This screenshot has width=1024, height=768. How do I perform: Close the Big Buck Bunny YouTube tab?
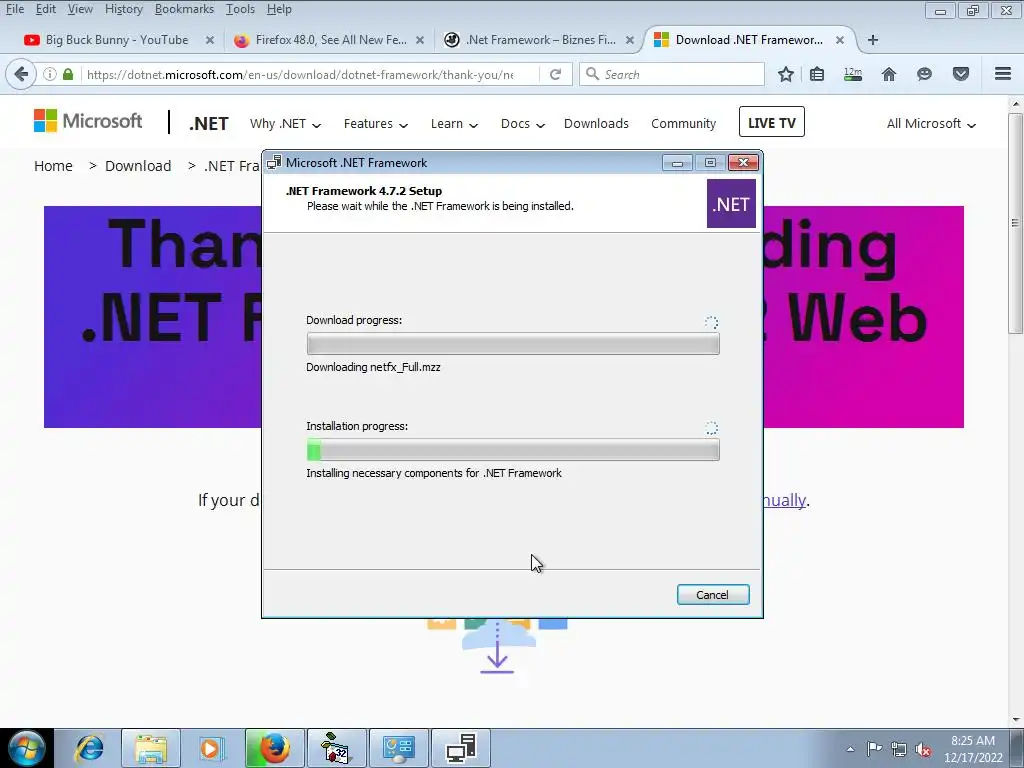(210, 40)
